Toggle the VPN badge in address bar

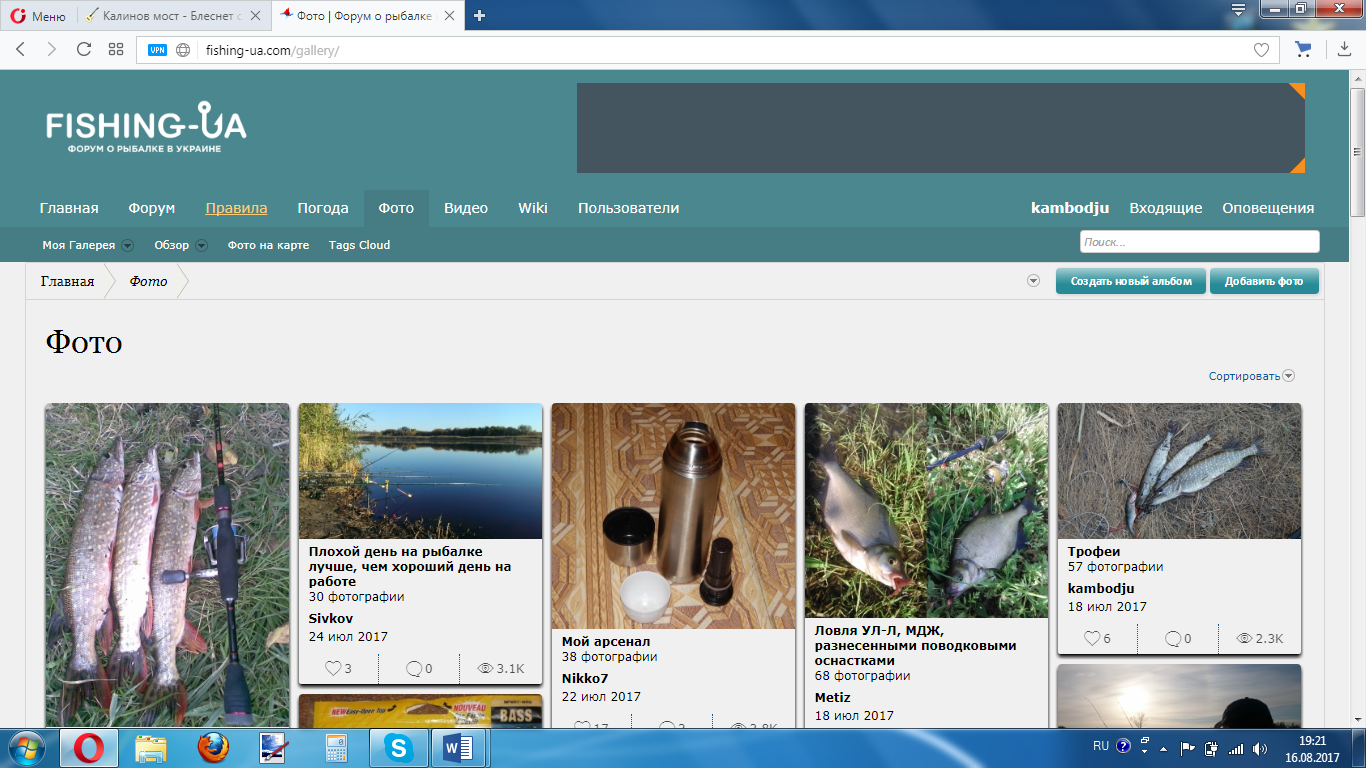click(x=157, y=50)
